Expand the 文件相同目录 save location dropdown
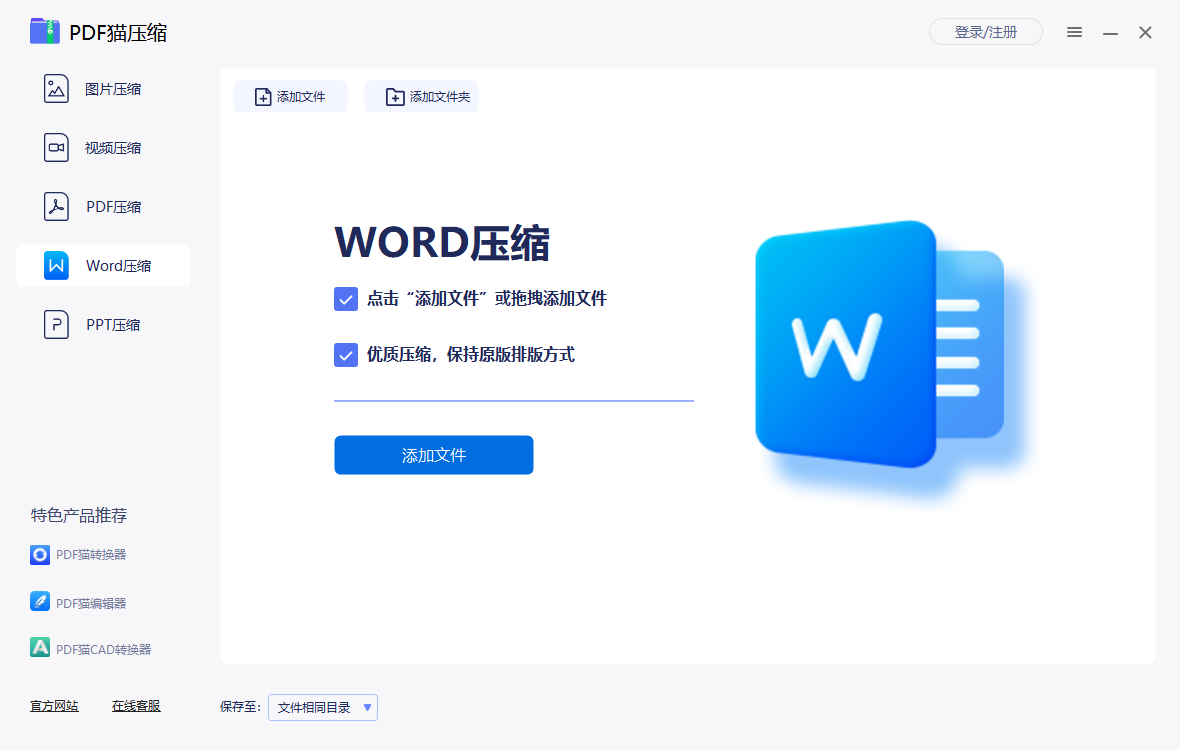This screenshot has height=750, width=1180. click(x=323, y=707)
